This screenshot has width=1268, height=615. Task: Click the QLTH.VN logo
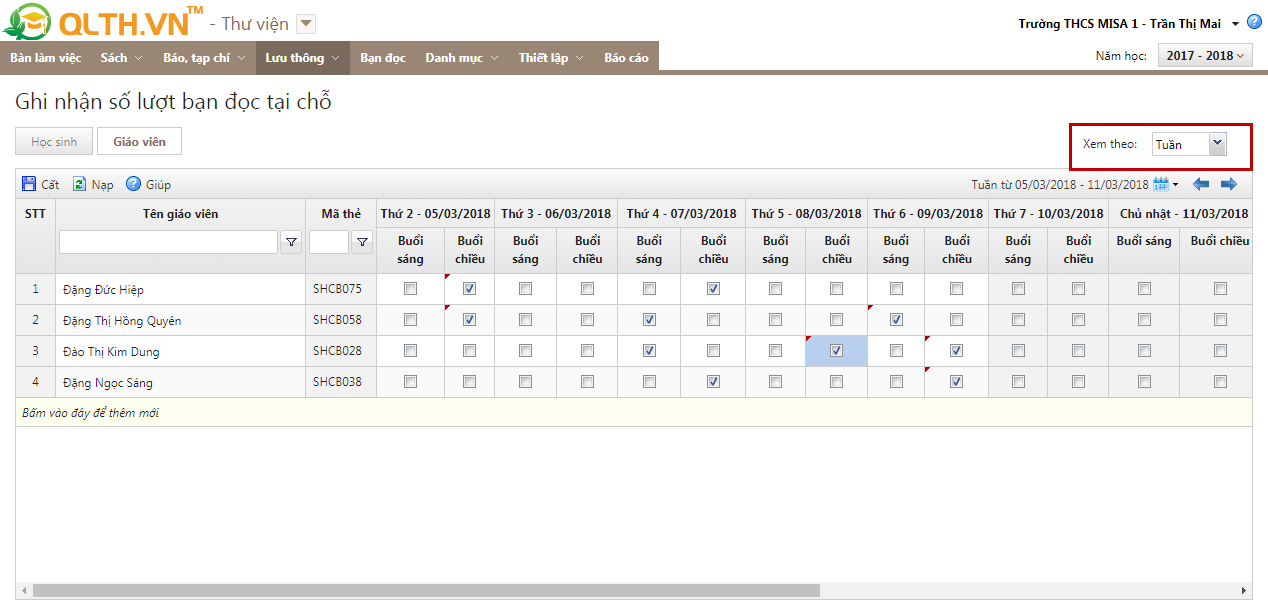pos(103,21)
